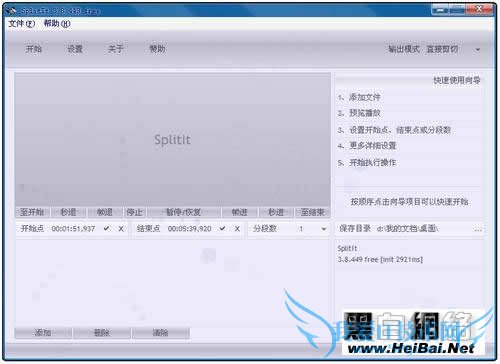Select wizard step 2 预览播放
500x364 pixels.
coord(359,113)
